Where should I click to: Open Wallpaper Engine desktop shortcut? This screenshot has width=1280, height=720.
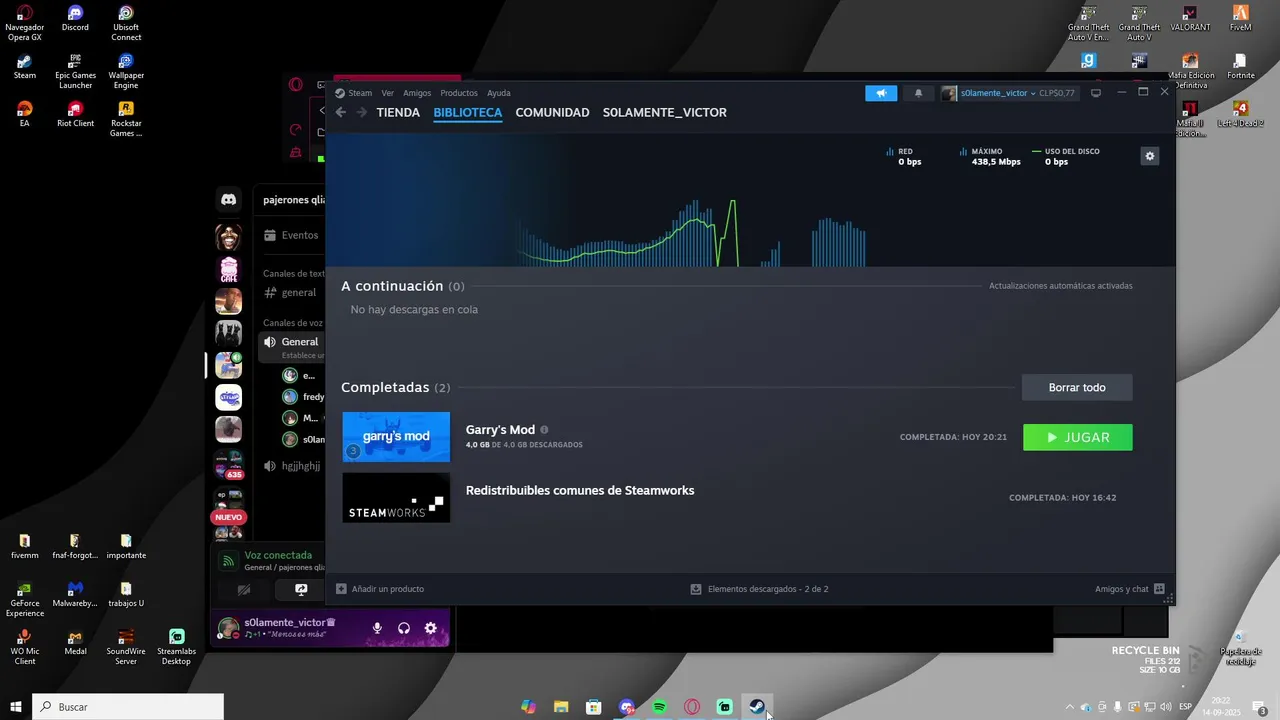click(x=126, y=70)
